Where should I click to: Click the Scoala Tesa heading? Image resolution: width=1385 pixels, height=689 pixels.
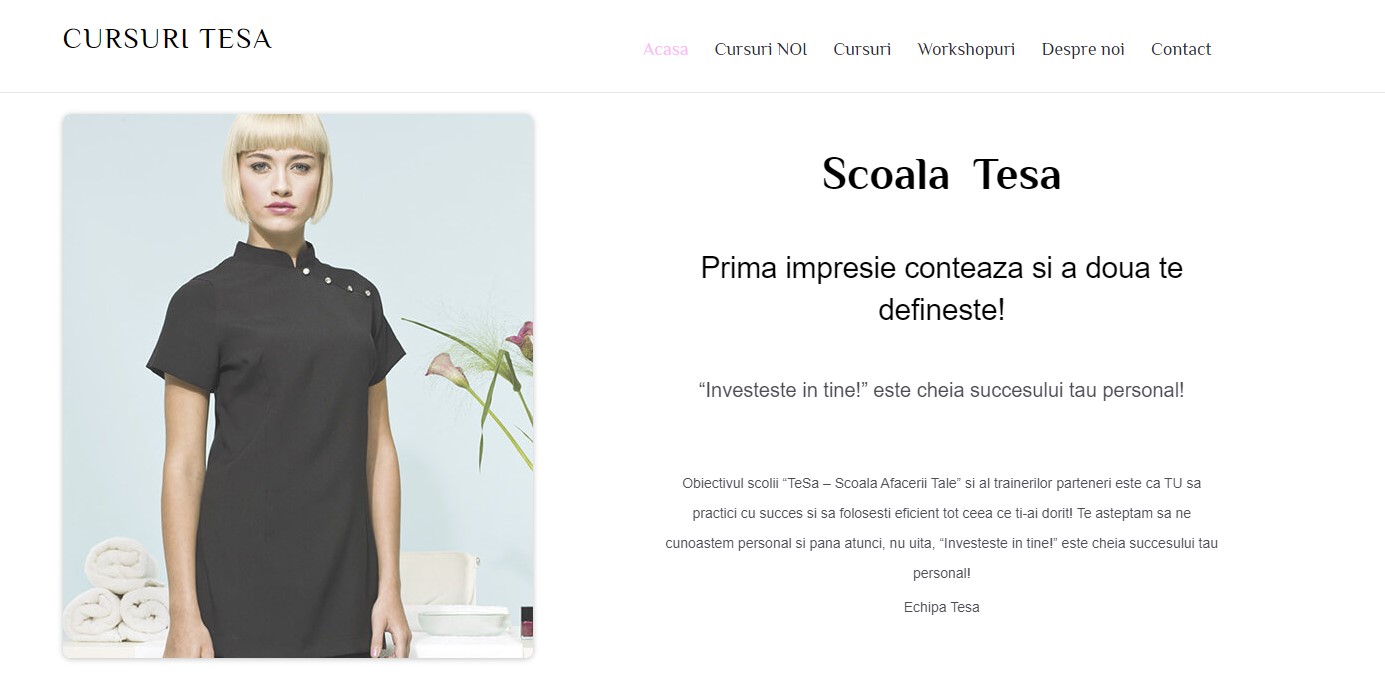(x=941, y=175)
